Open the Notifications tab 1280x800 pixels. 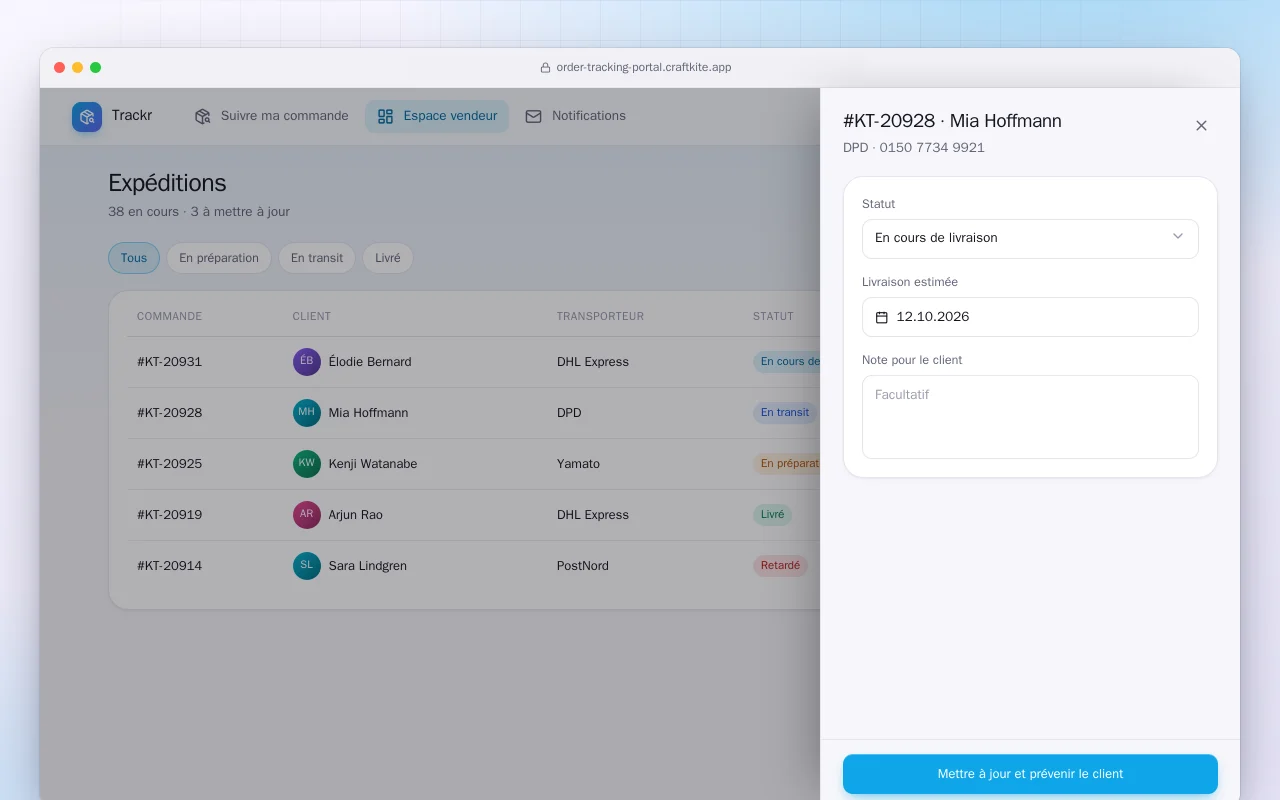point(576,116)
